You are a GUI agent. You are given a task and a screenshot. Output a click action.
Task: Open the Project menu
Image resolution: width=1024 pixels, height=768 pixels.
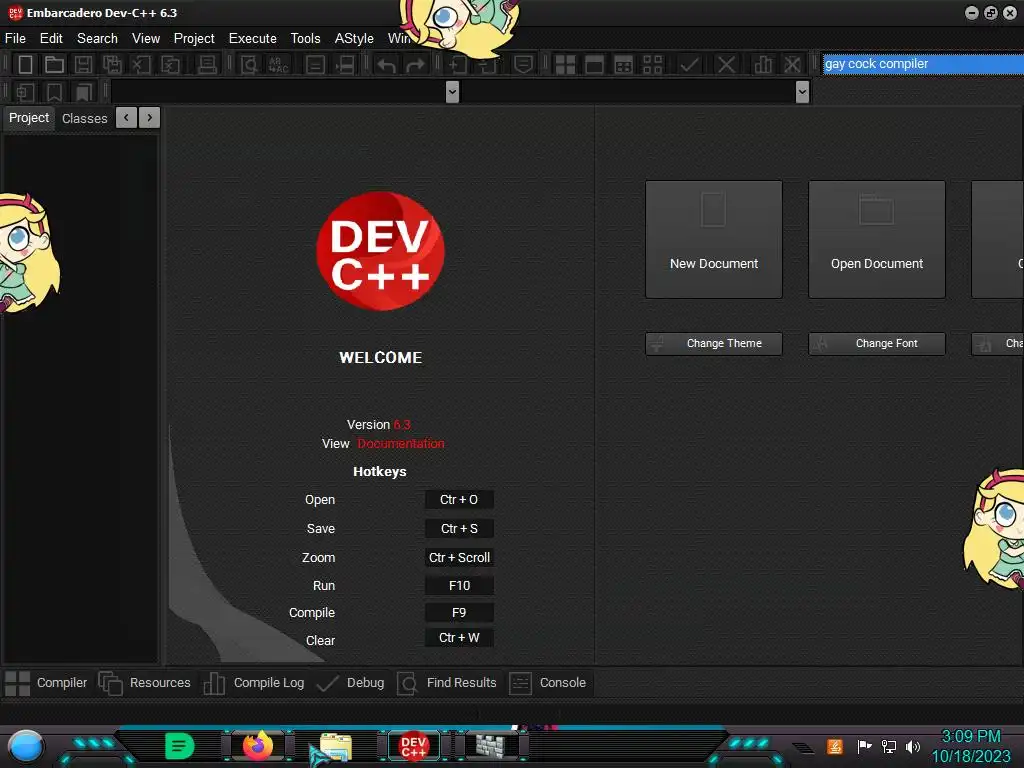point(194,39)
